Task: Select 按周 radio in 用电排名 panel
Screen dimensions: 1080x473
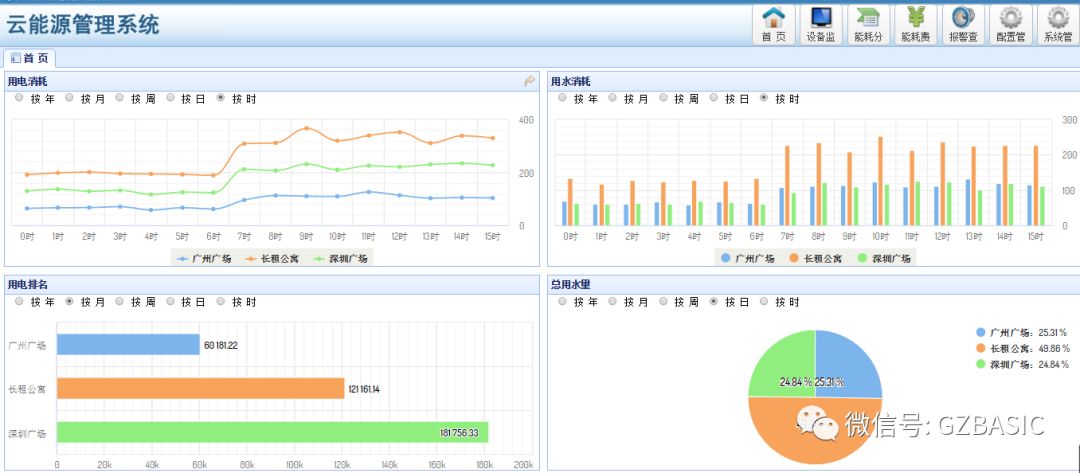Action: [120, 300]
